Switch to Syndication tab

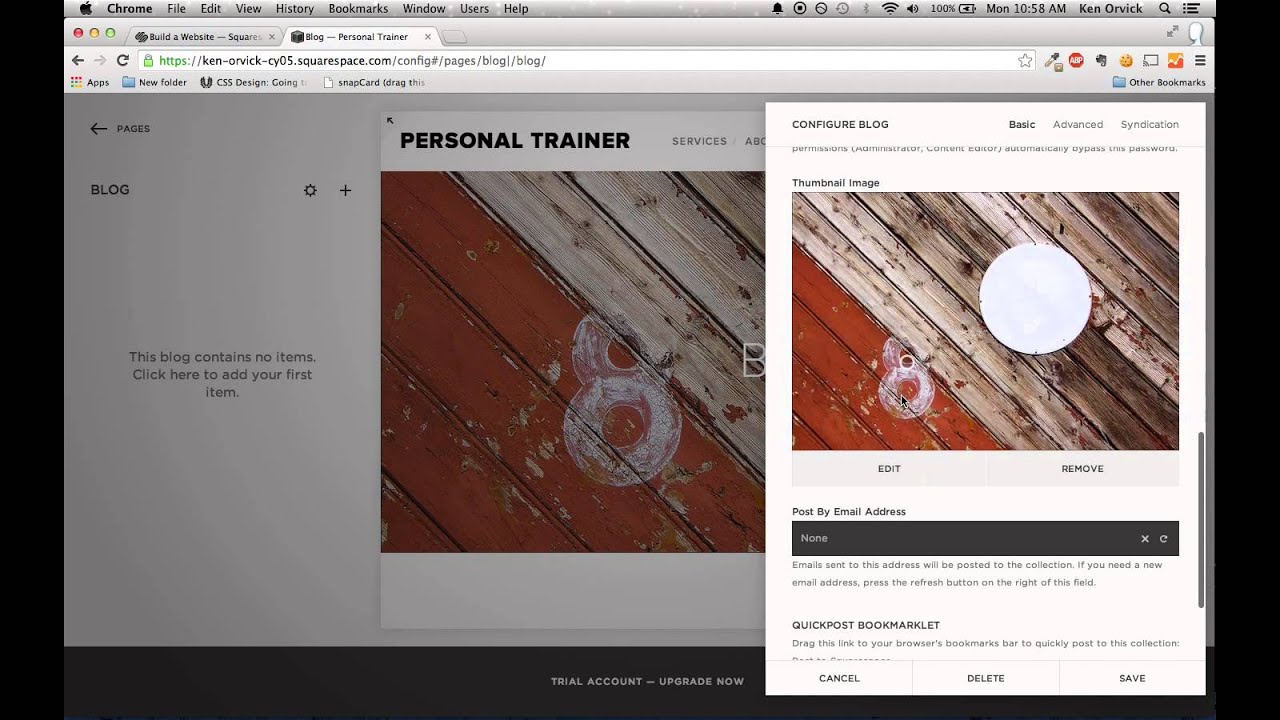[1149, 124]
